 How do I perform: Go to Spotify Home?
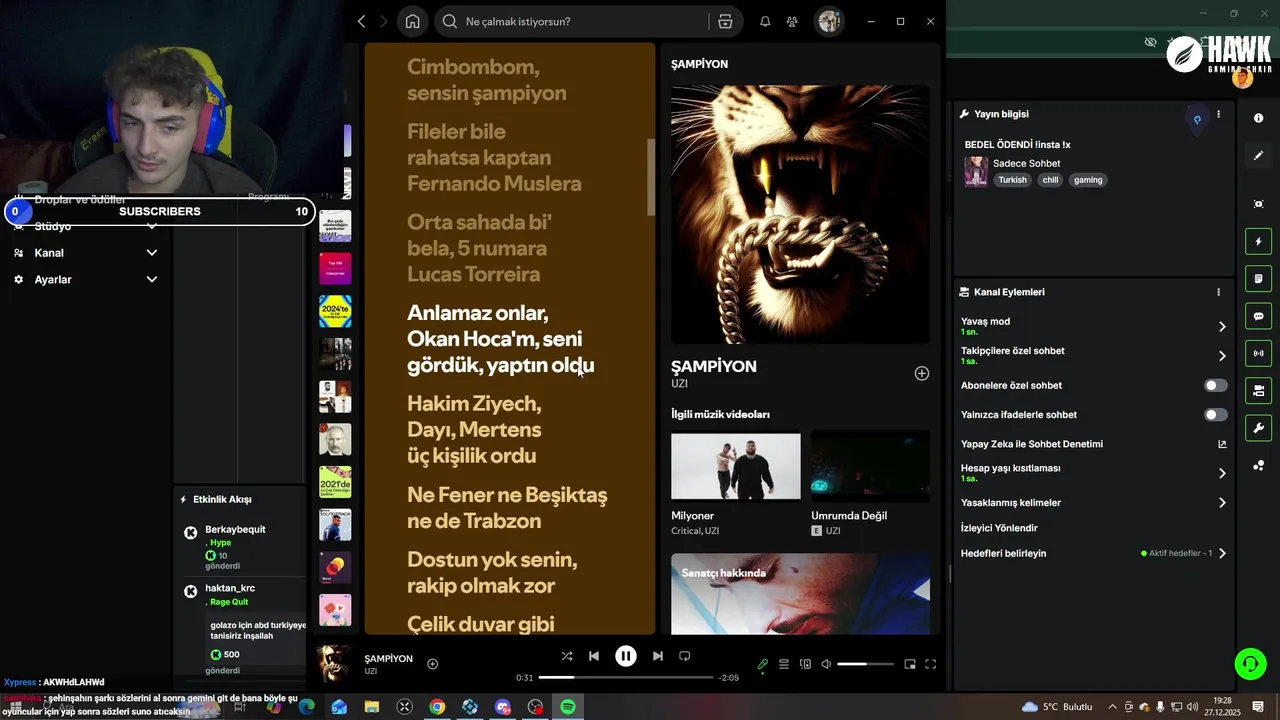coord(412,21)
